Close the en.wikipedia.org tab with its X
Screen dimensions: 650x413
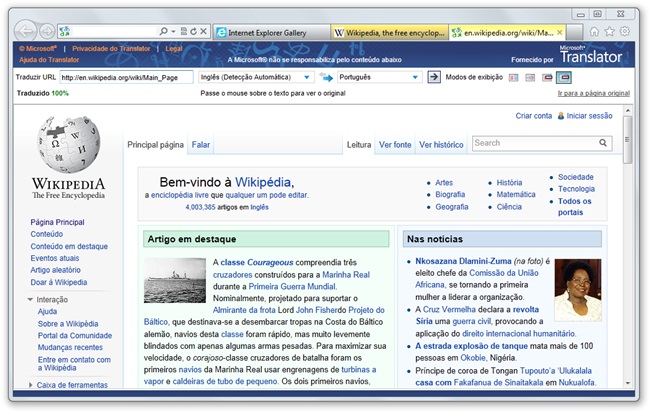(x=560, y=32)
